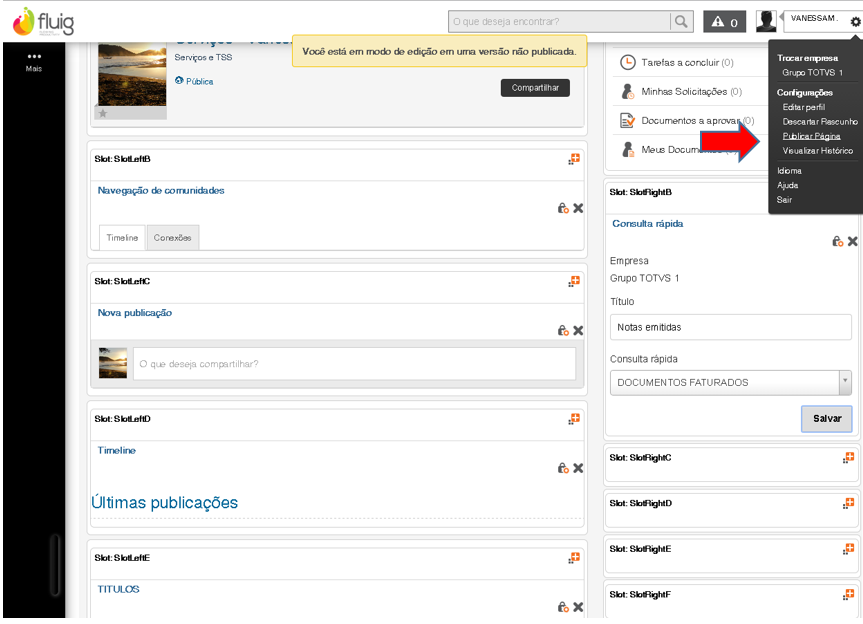Screen dimensions: 863x624
Task: Click the VANESSAM username label
Action: click(x=814, y=18)
